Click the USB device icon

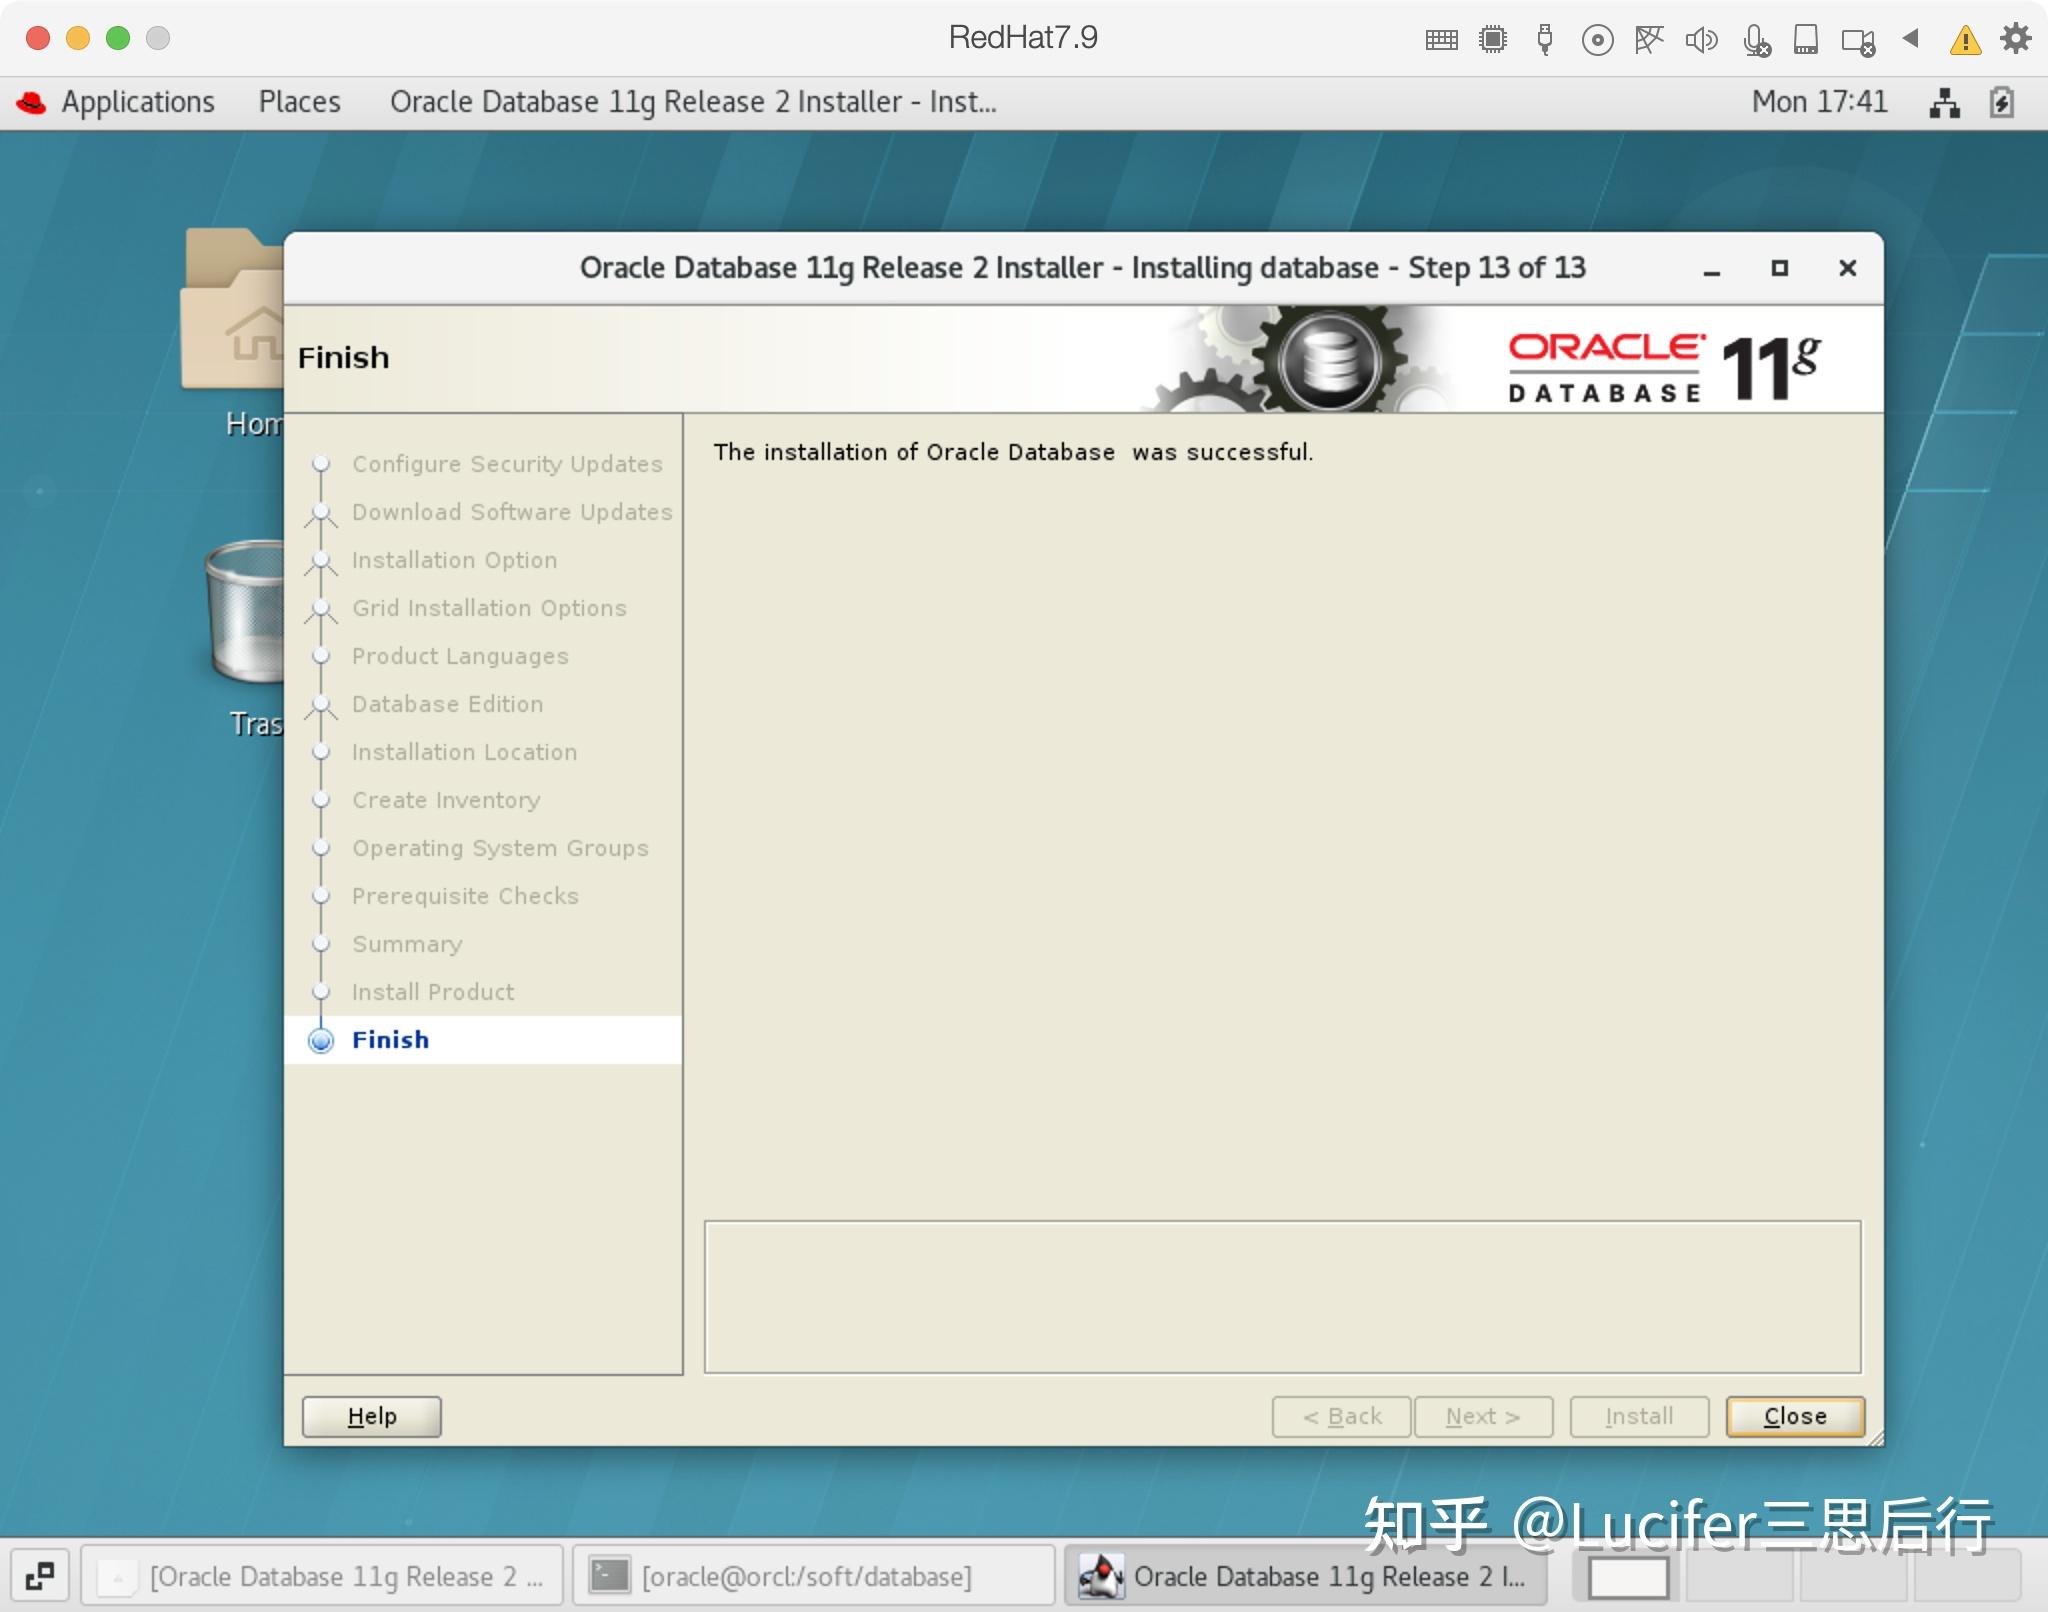pos(1546,38)
